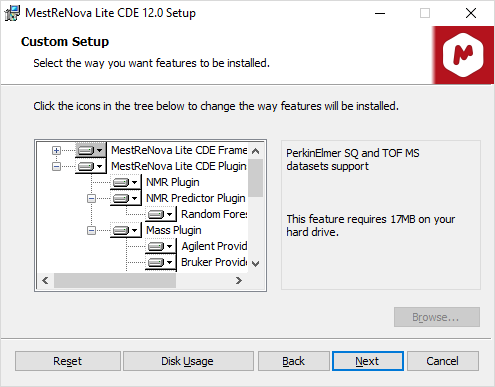The image size is (495, 387).
Task: Click the drive icon beside Random Forest feature
Action: pos(161,214)
